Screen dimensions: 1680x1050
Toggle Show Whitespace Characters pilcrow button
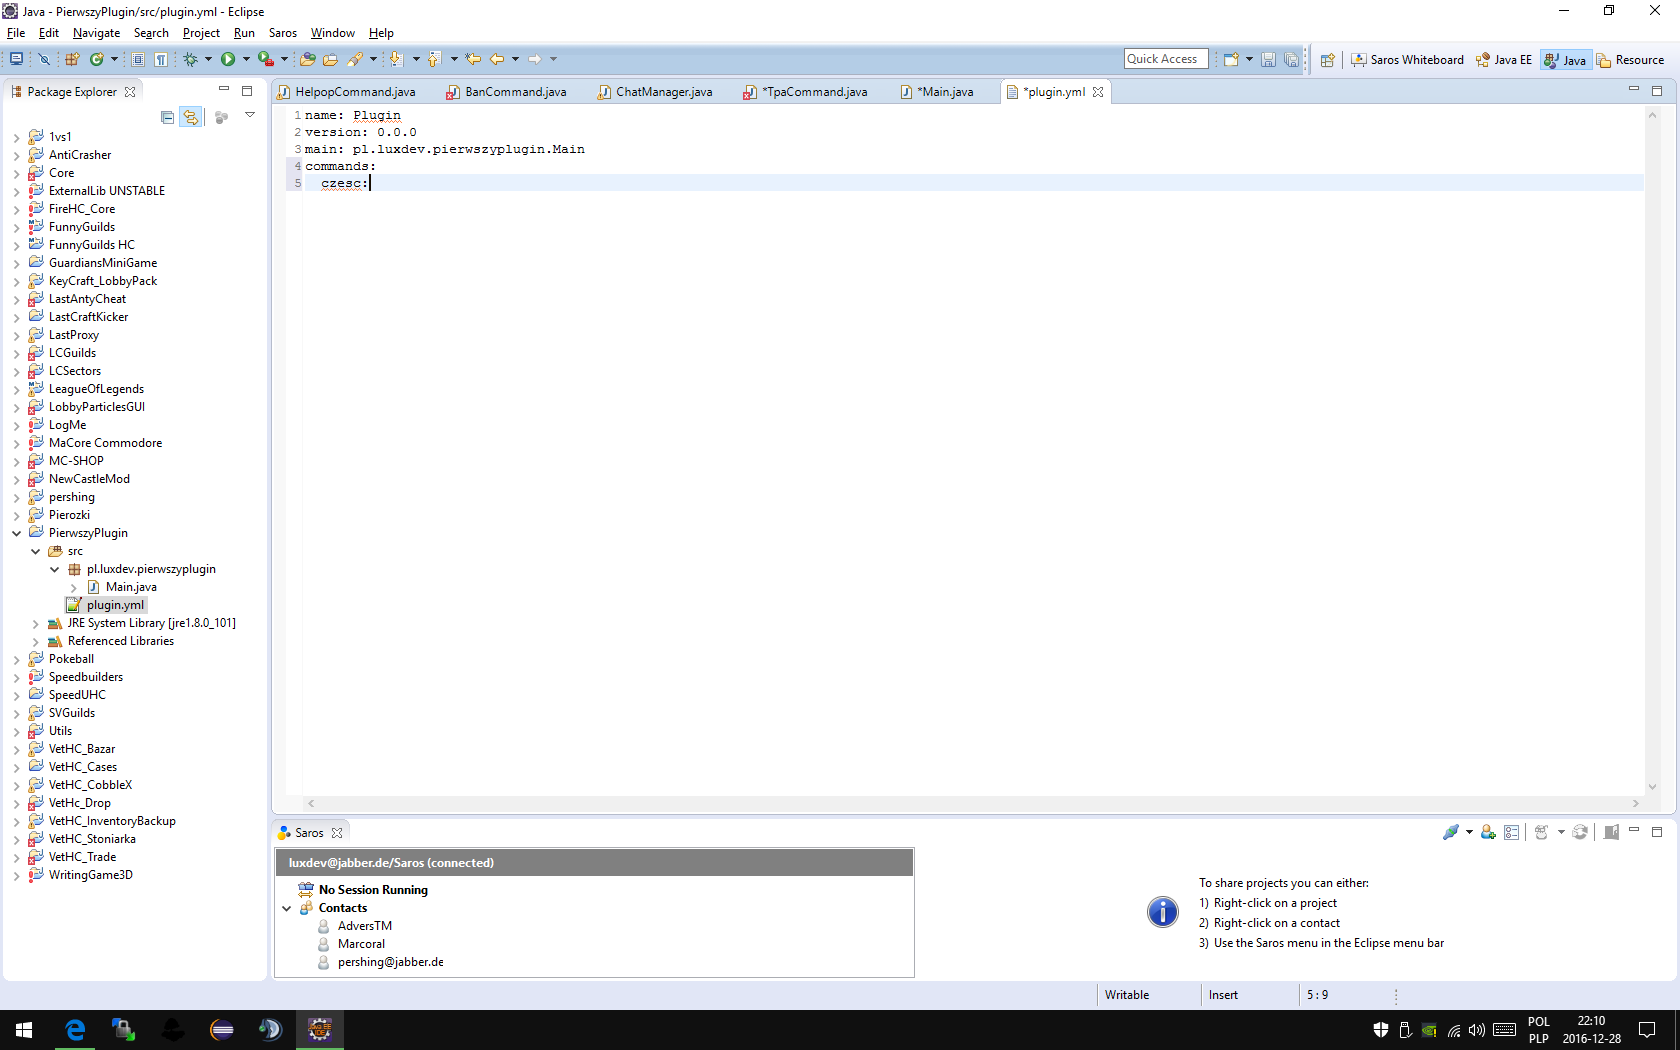tap(160, 60)
